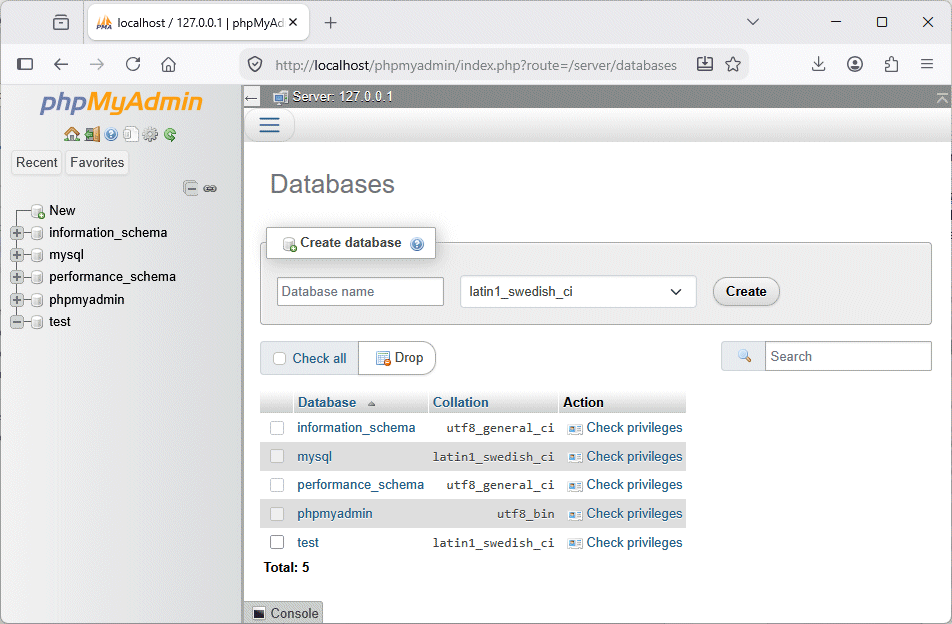
Task: Open phpMyAdmin documentation help icon
Action: pyautogui.click(x=111, y=134)
